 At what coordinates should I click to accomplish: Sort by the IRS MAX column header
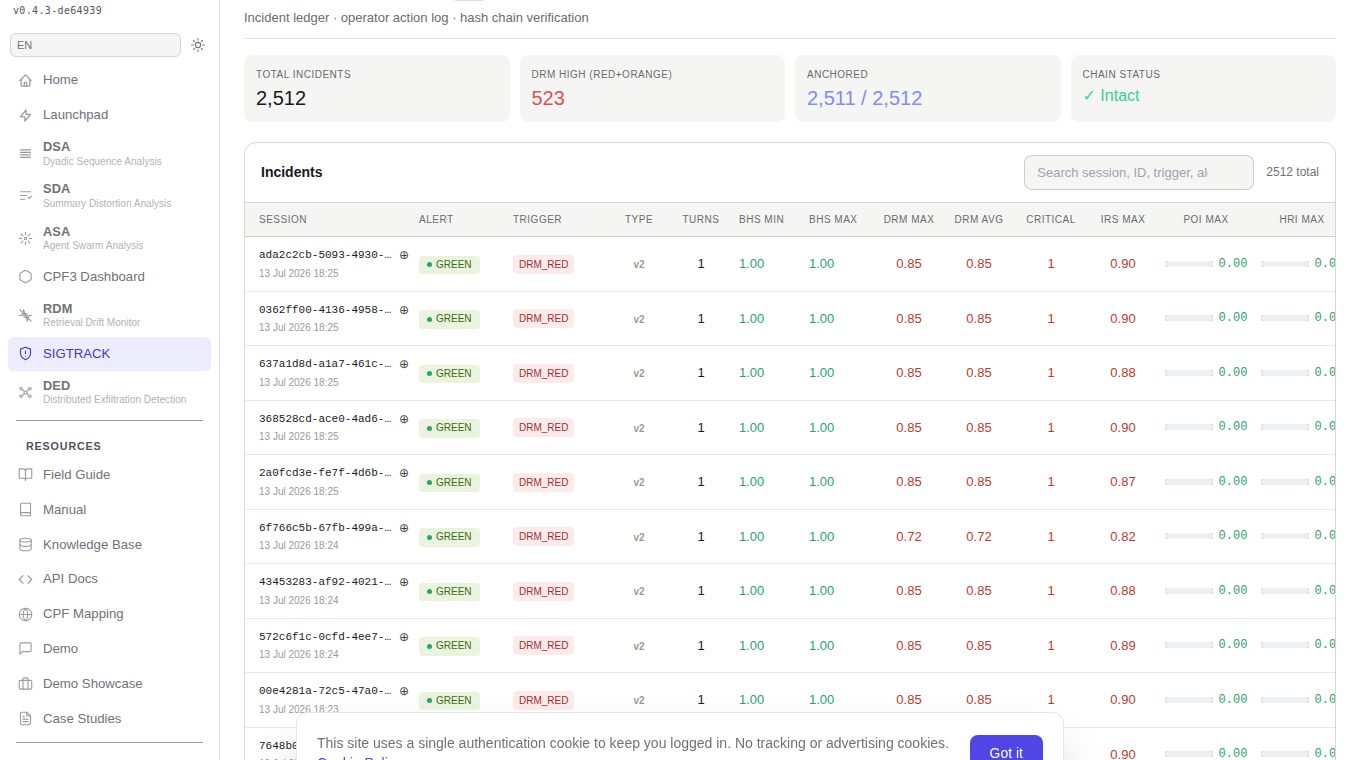click(x=1123, y=219)
